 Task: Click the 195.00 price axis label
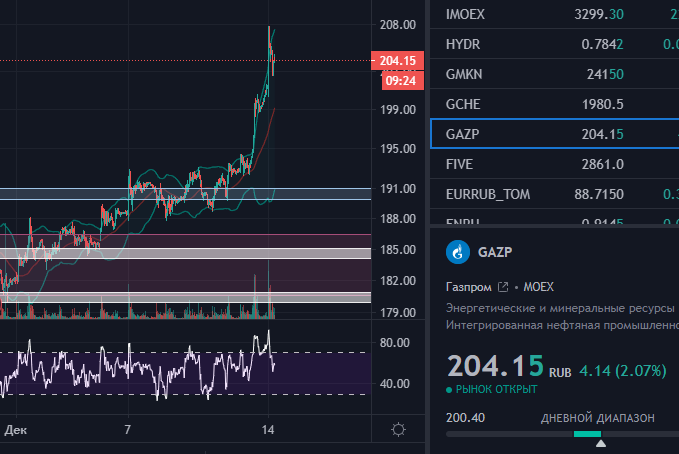click(x=398, y=149)
